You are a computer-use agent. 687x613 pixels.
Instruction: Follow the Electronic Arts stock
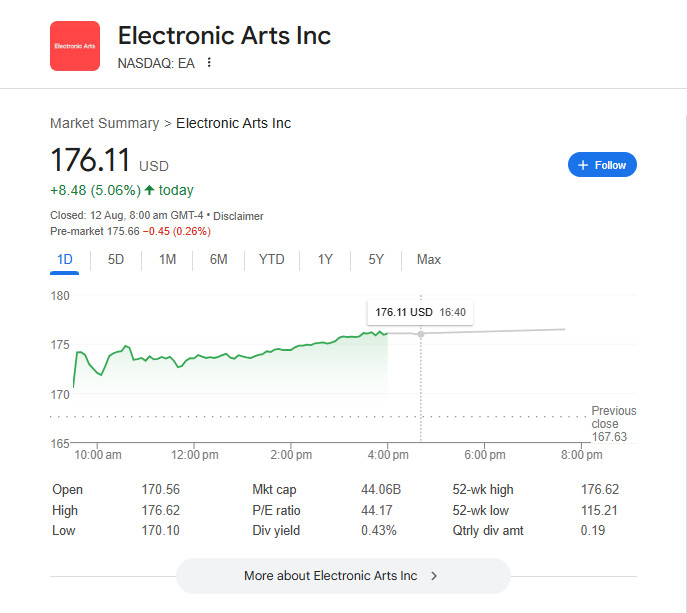click(x=602, y=165)
